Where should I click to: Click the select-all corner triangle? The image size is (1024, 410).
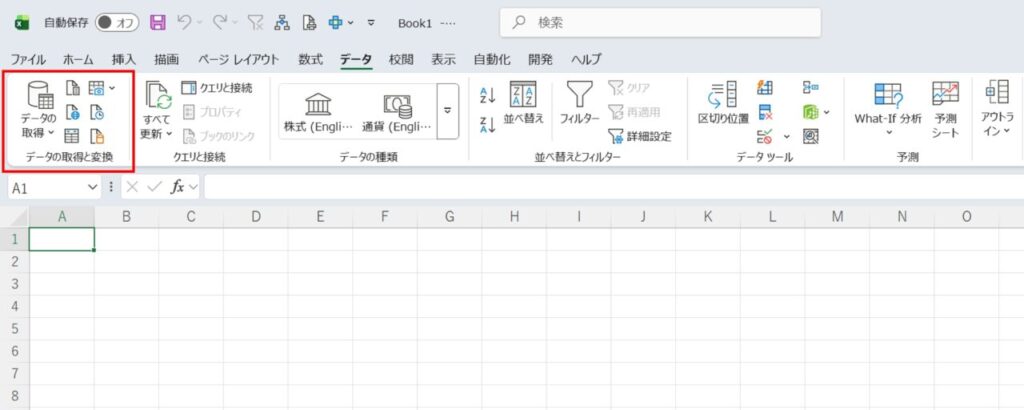[19, 217]
